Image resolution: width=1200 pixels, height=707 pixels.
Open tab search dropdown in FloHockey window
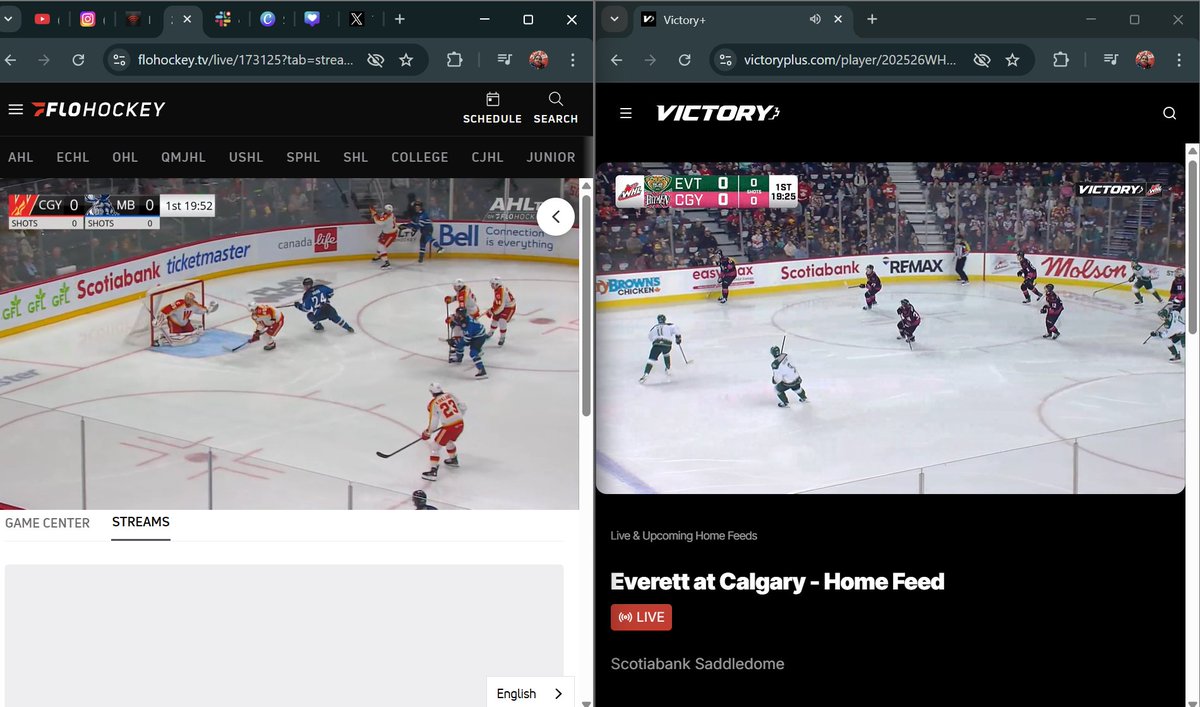(11, 19)
